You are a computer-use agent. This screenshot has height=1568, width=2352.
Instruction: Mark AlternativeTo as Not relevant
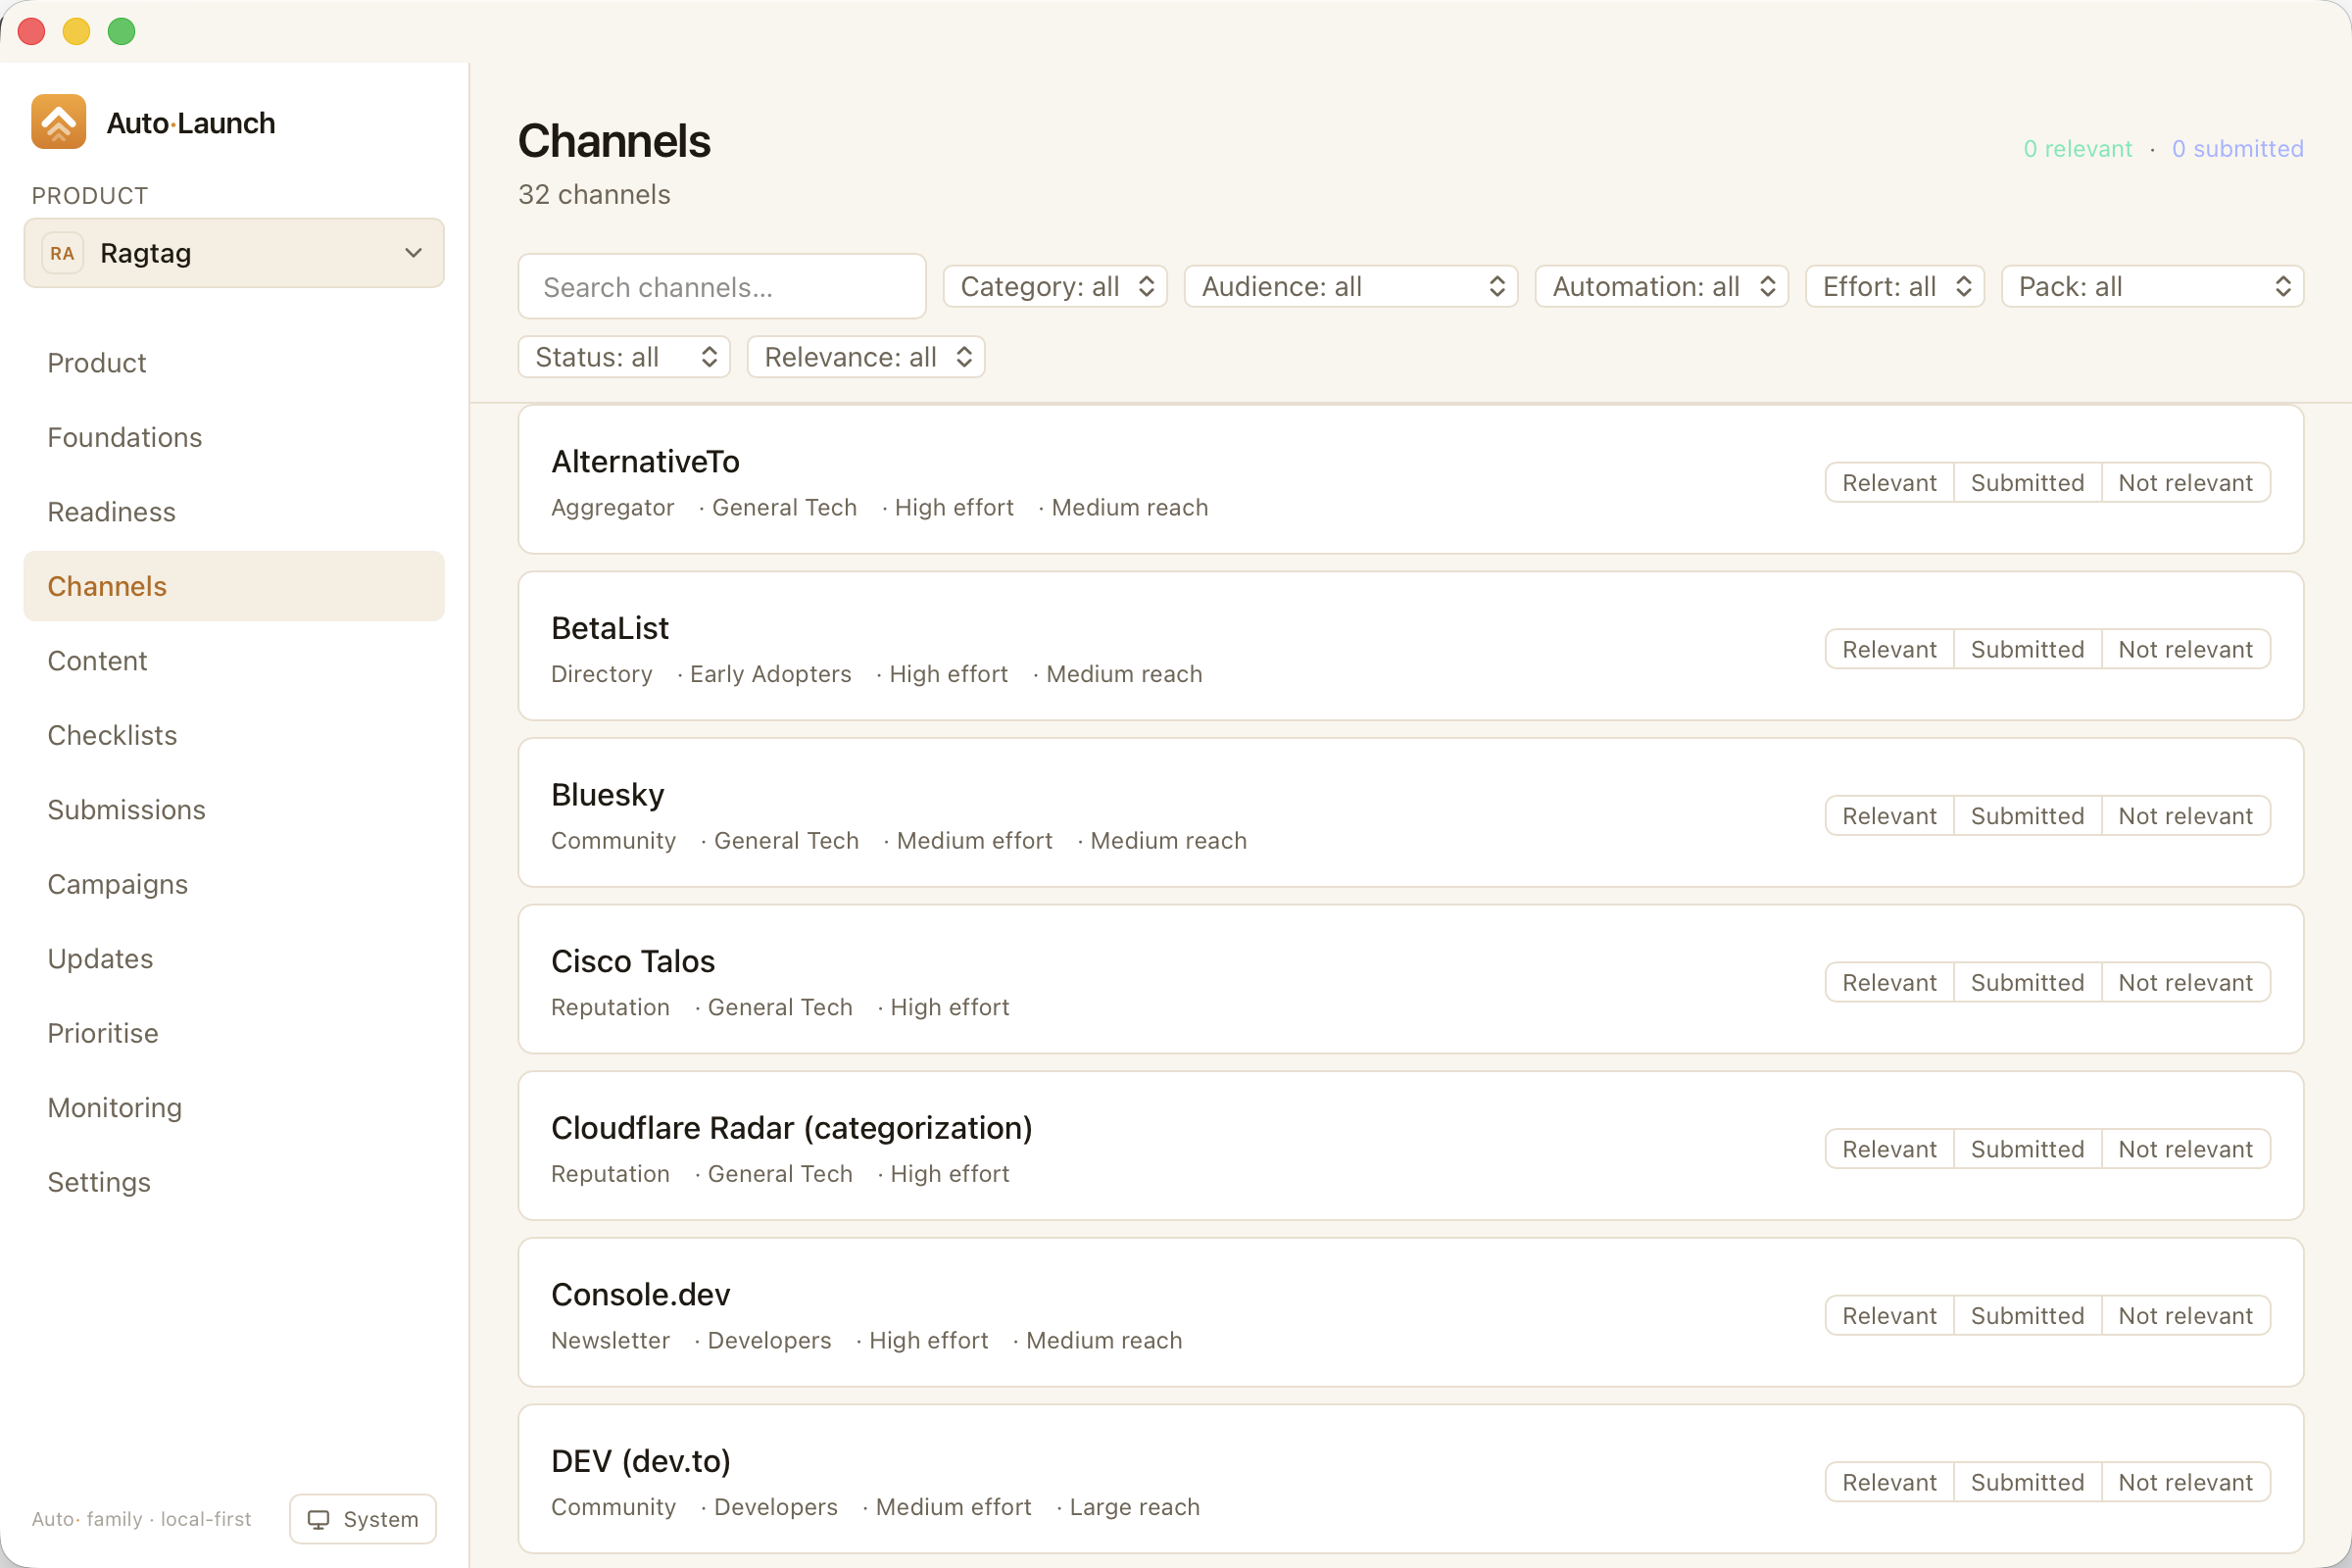coord(2186,483)
